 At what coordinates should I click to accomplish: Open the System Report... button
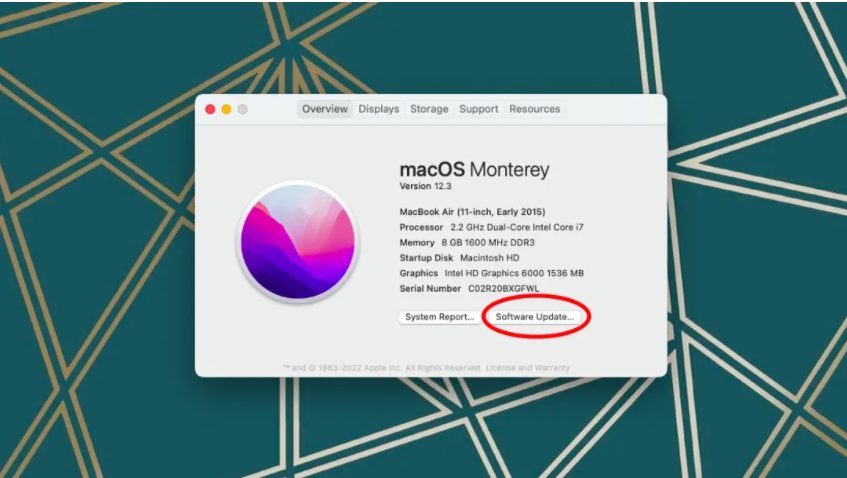pyautogui.click(x=440, y=317)
